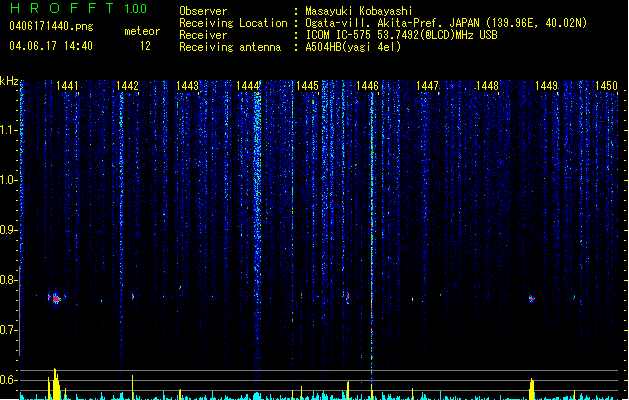Image resolution: width=629 pixels, height=400 pixels.
Task: Click time marker 1444
Action: 248,86
